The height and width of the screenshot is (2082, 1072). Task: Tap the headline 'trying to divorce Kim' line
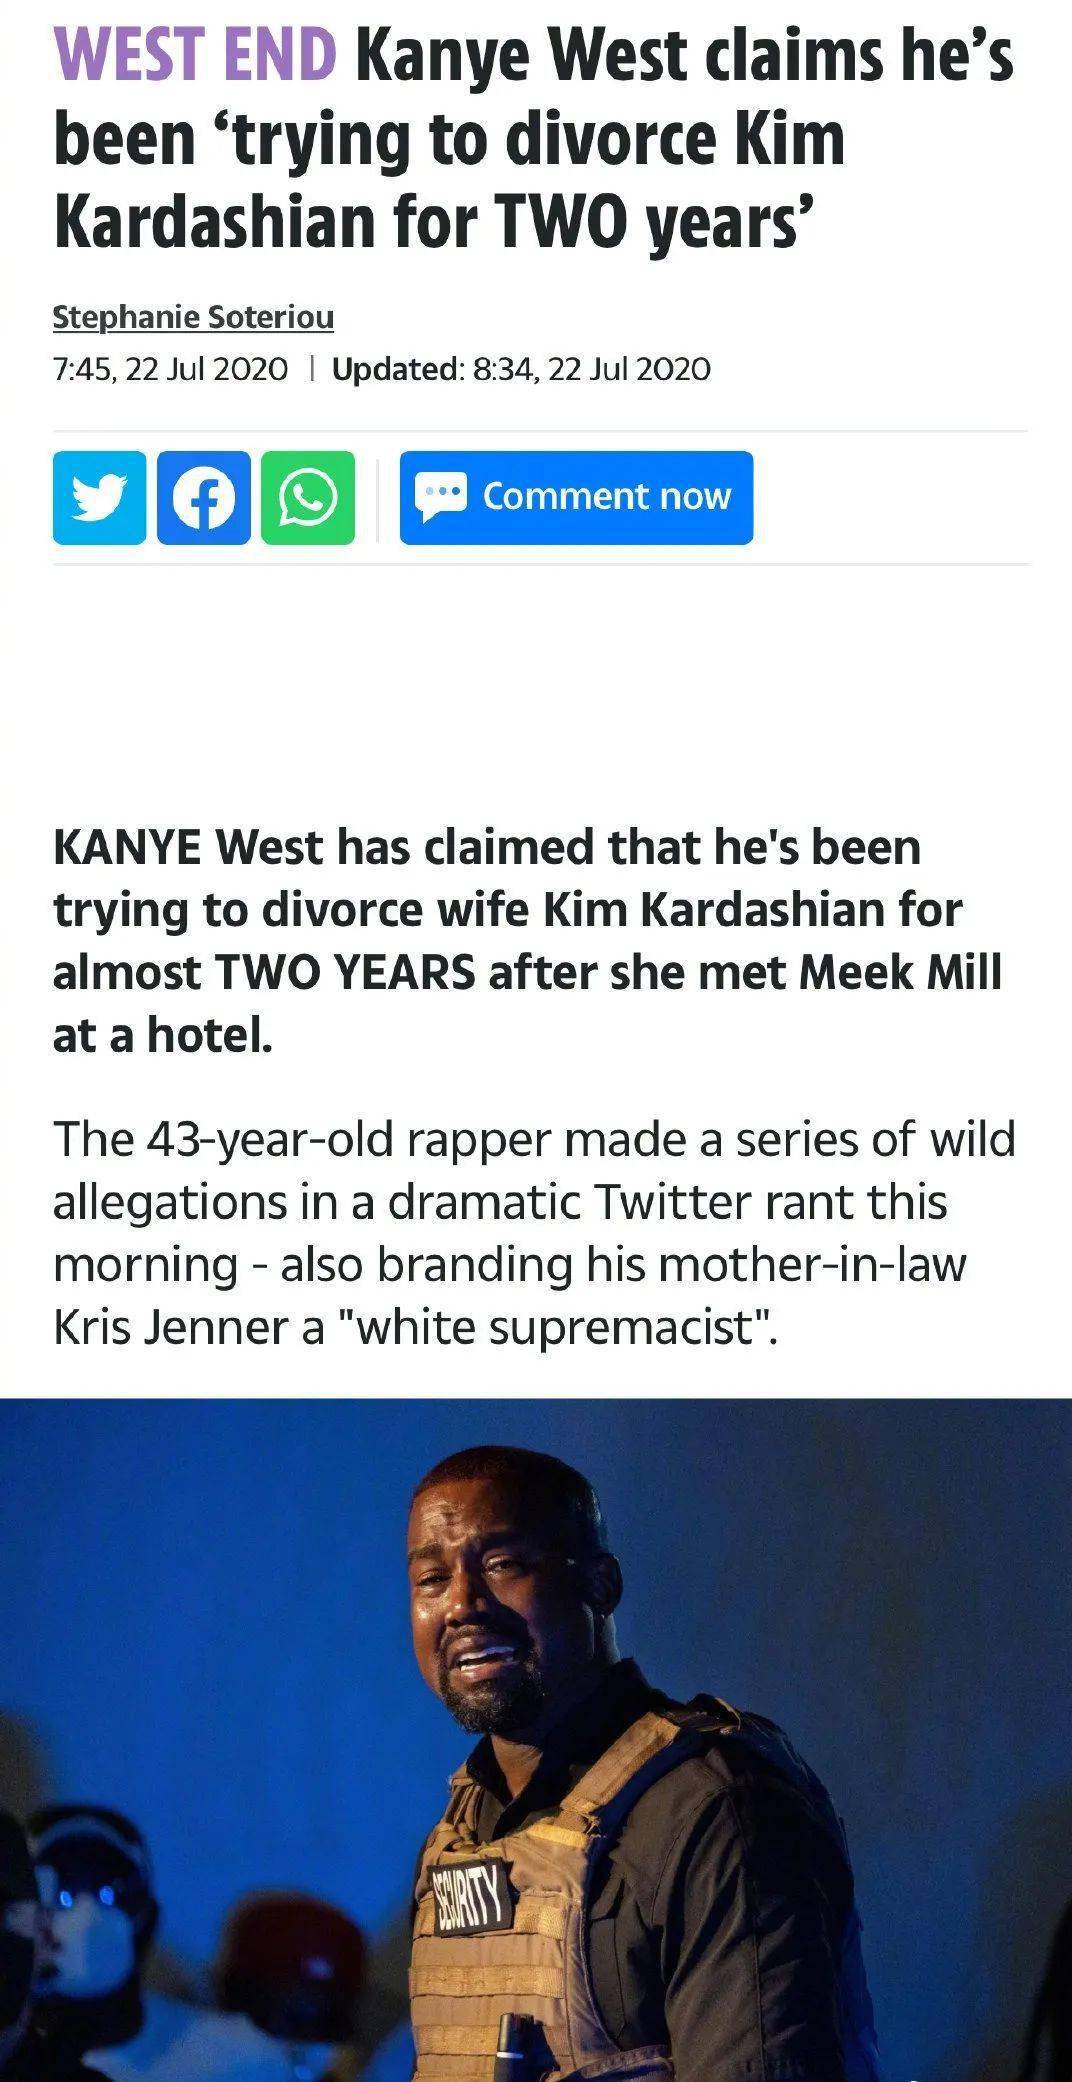point(449,140)
